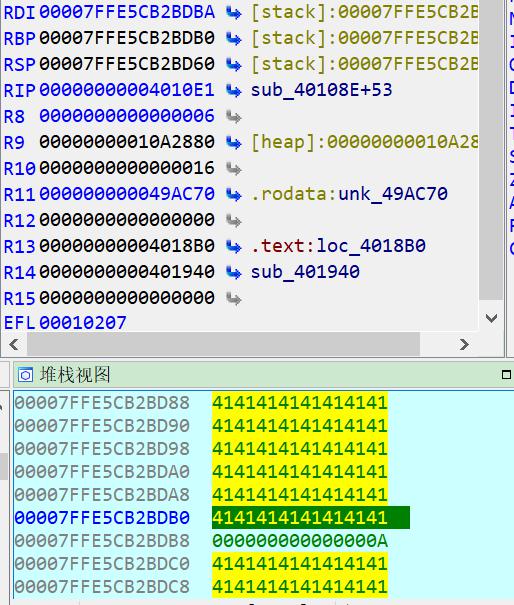Viewport: 514px width, 605px height.
Task: Maximize the 堆栈视图 panel with the square button
Action: coord(506,375)
